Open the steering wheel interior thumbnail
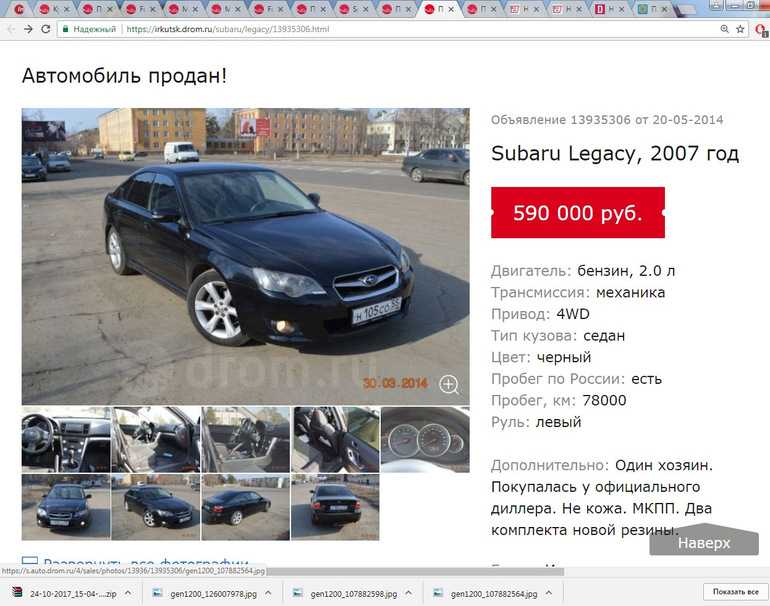Viewport: 770px width, 606px height. [66, 440]
